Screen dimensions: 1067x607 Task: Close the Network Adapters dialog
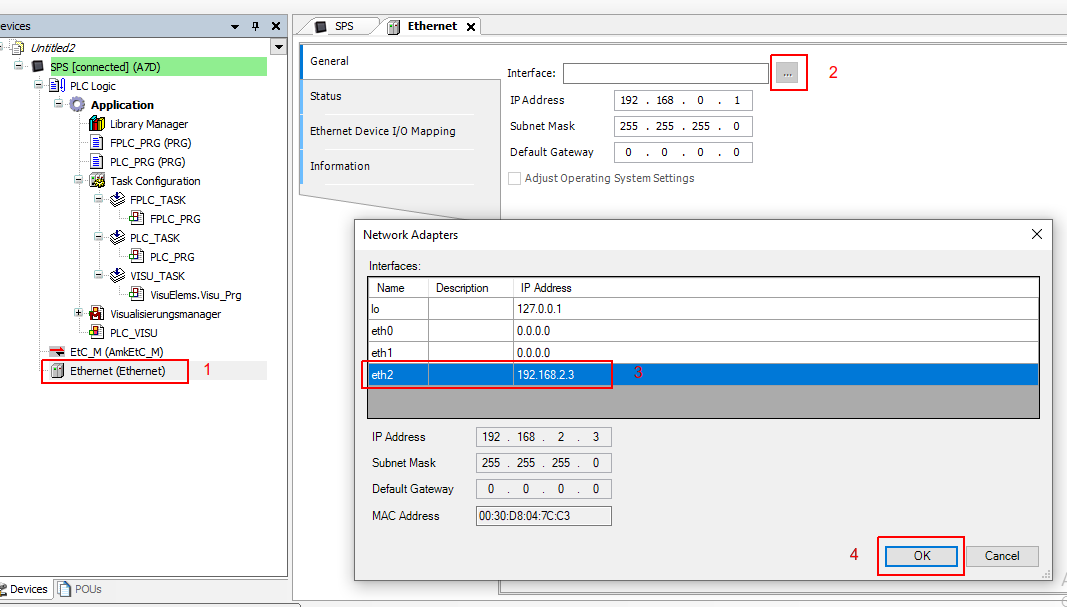click(1036, 234)
